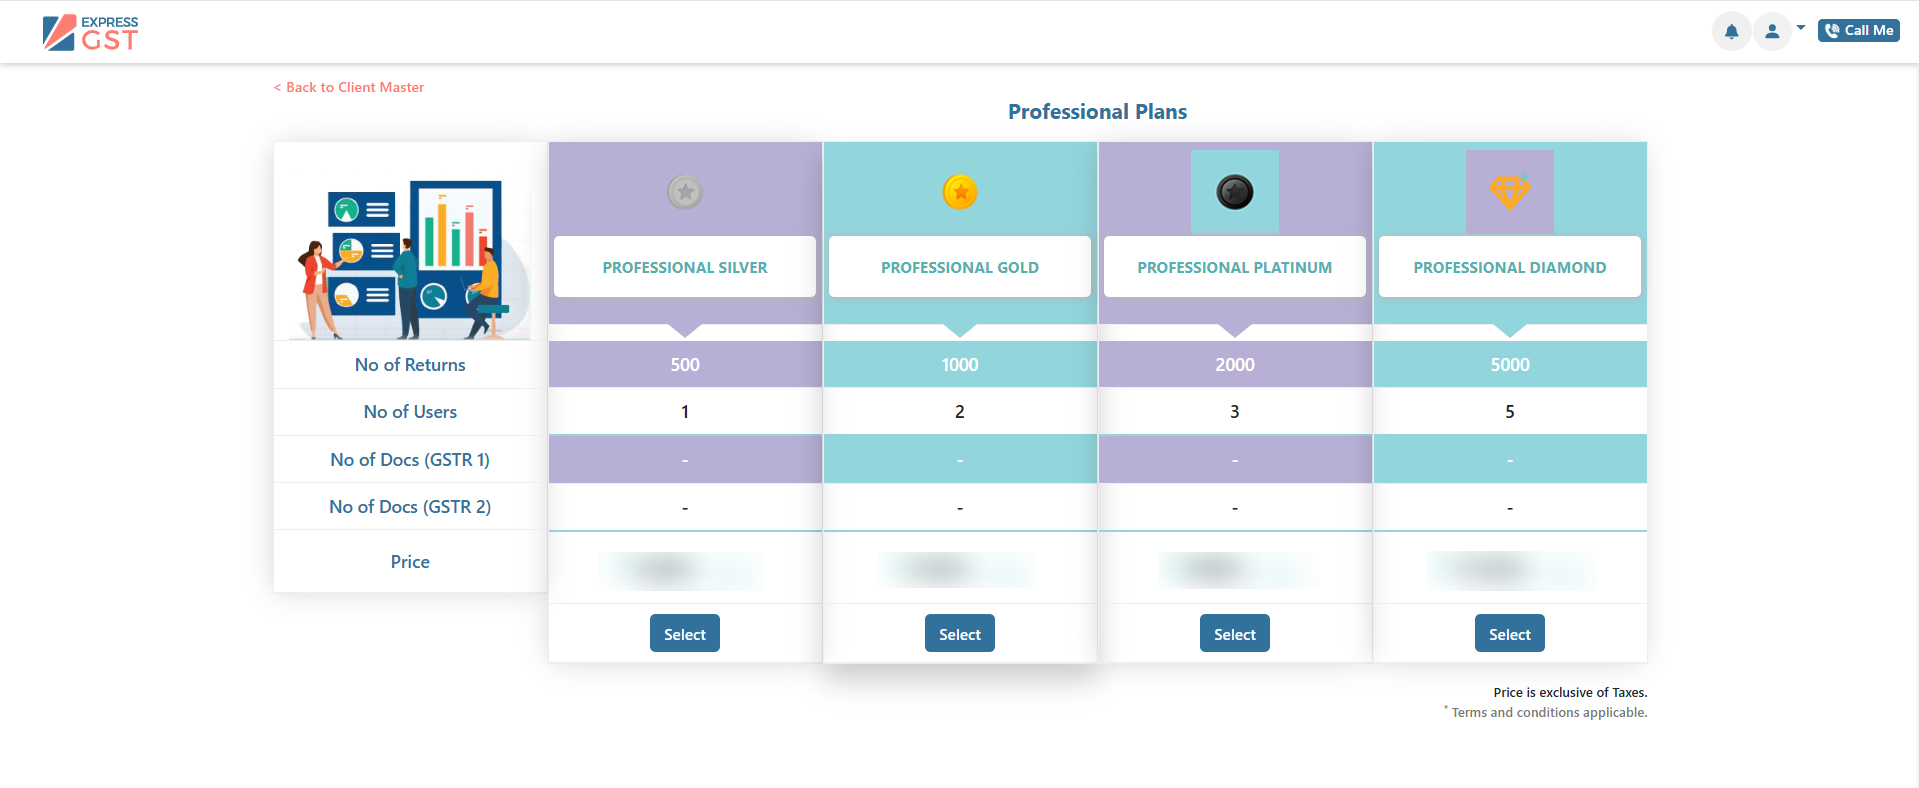Image resolution: width=1919 pixels, height=788 pixels.
Task: Click the 'No of Docs (GSTR 1)' label
Action: (410, 460)
